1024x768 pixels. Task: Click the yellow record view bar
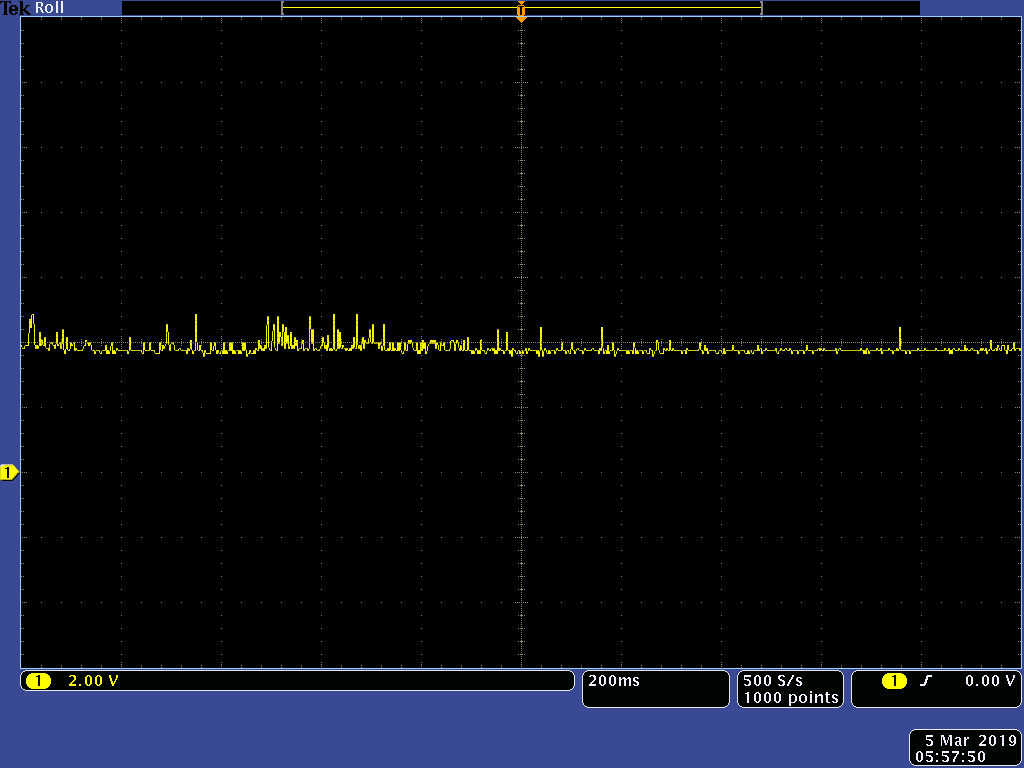pos(522,8)
